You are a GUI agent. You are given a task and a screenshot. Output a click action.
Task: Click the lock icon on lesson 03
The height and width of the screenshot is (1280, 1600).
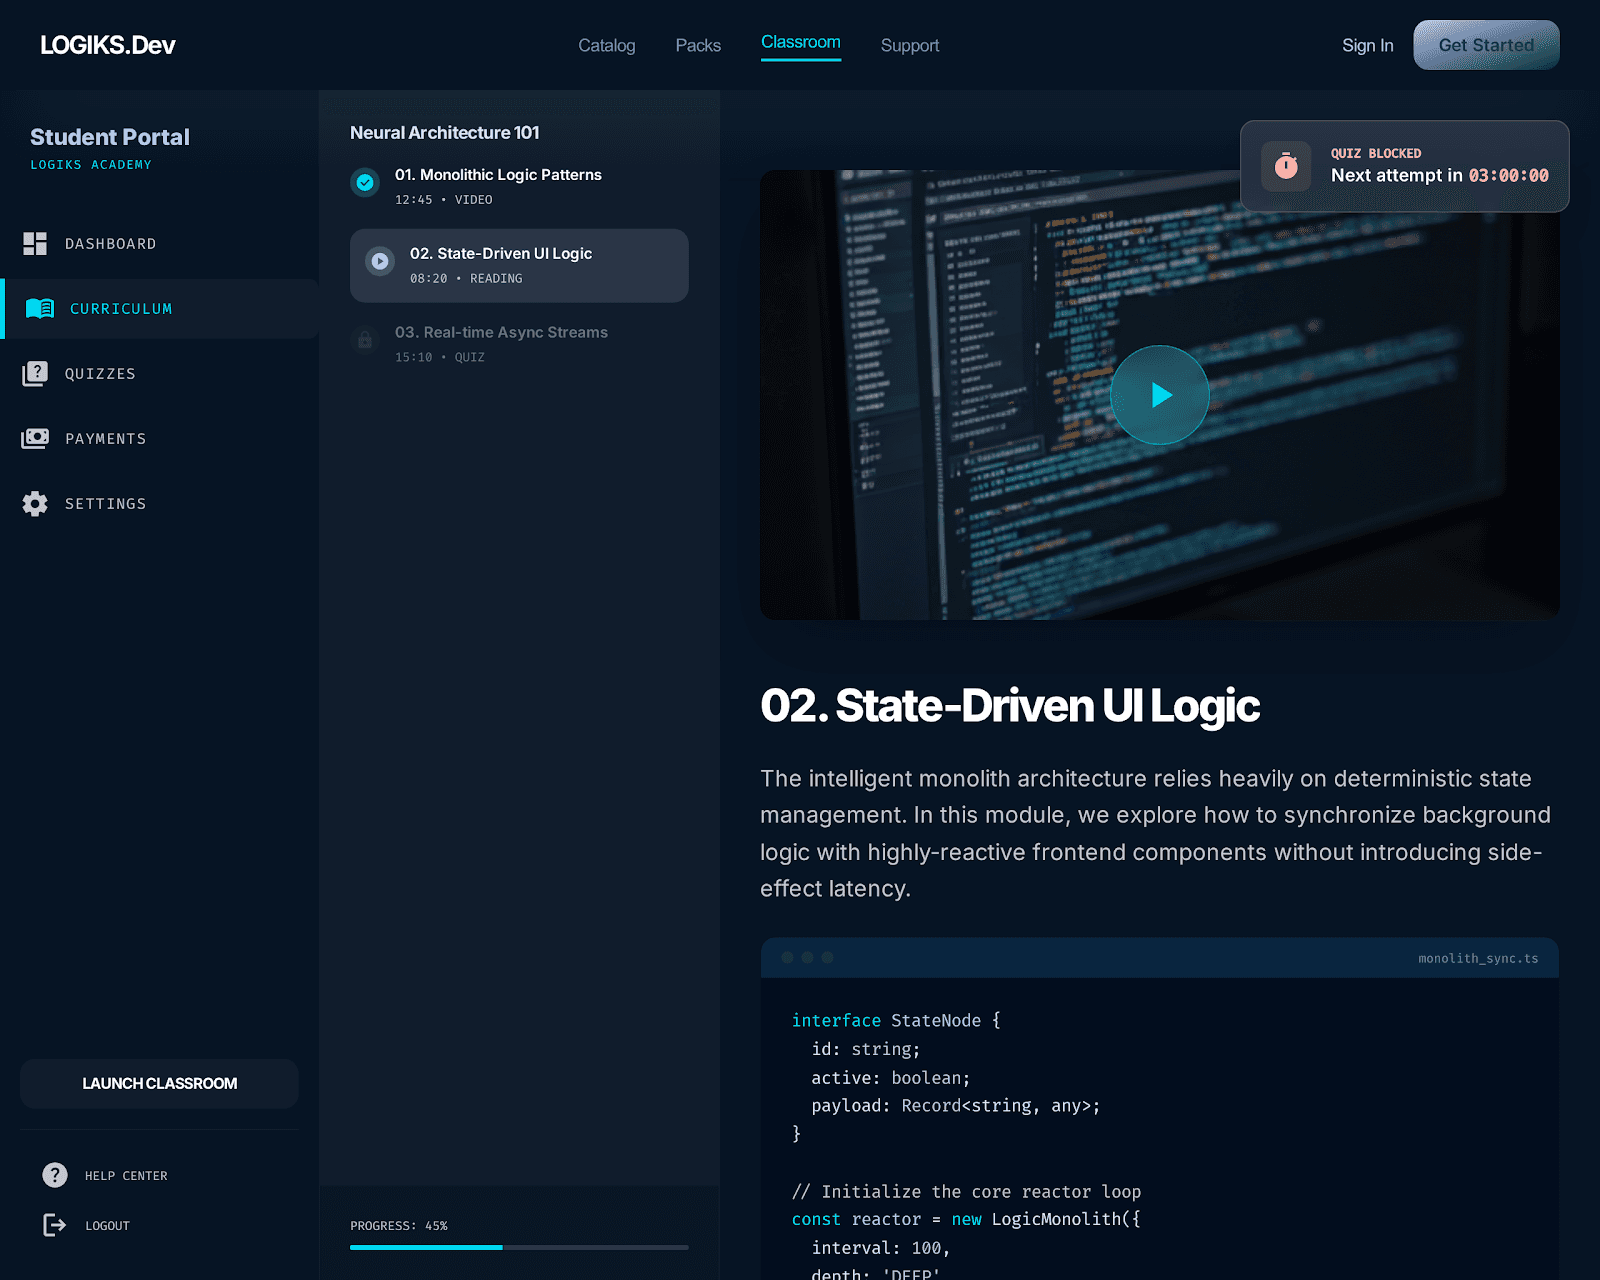tap(365, 340)
